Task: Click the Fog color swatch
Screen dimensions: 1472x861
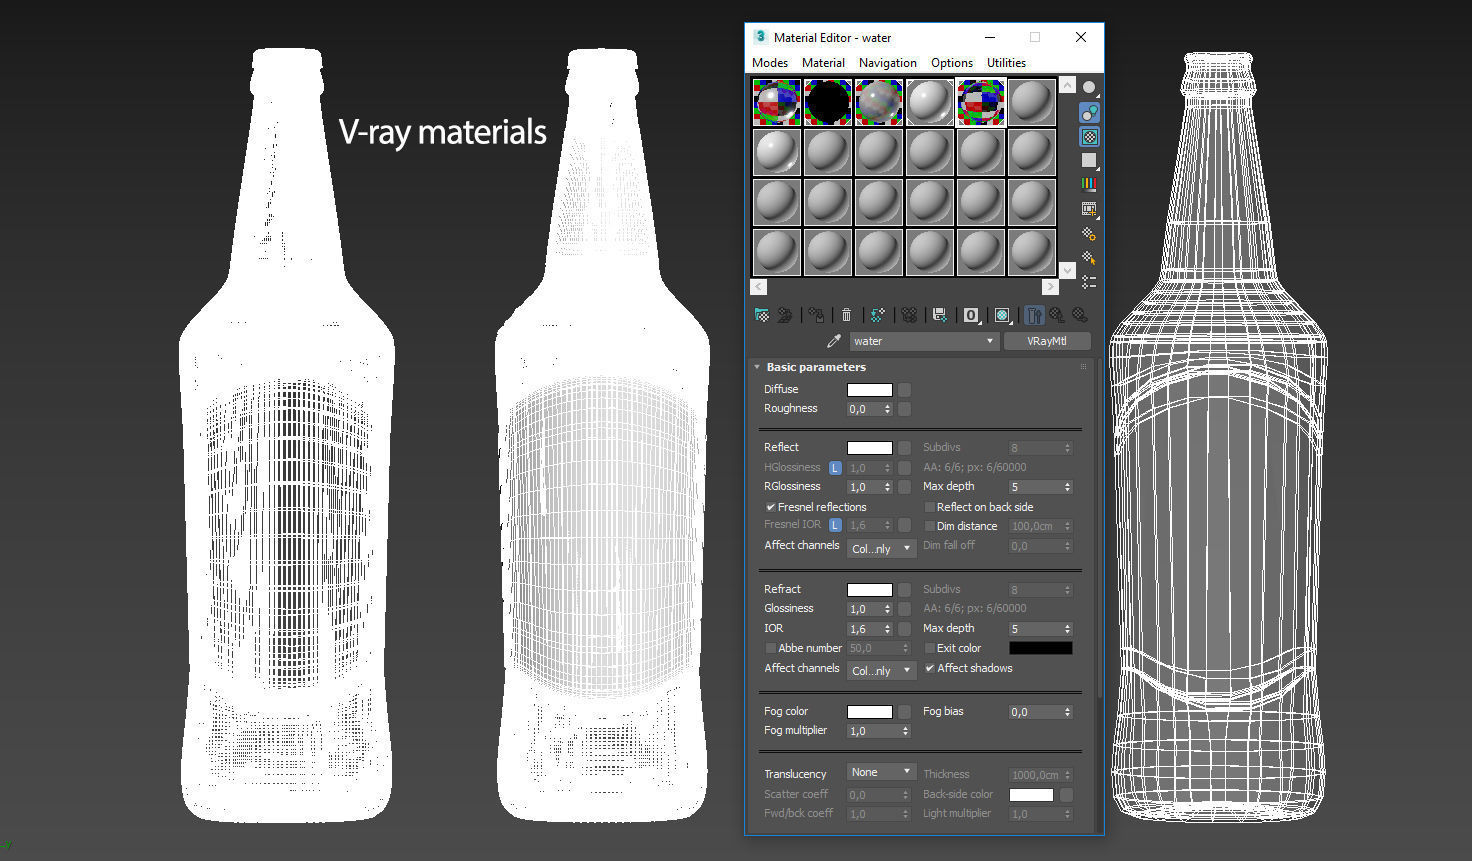Action: tap(870, 712)
